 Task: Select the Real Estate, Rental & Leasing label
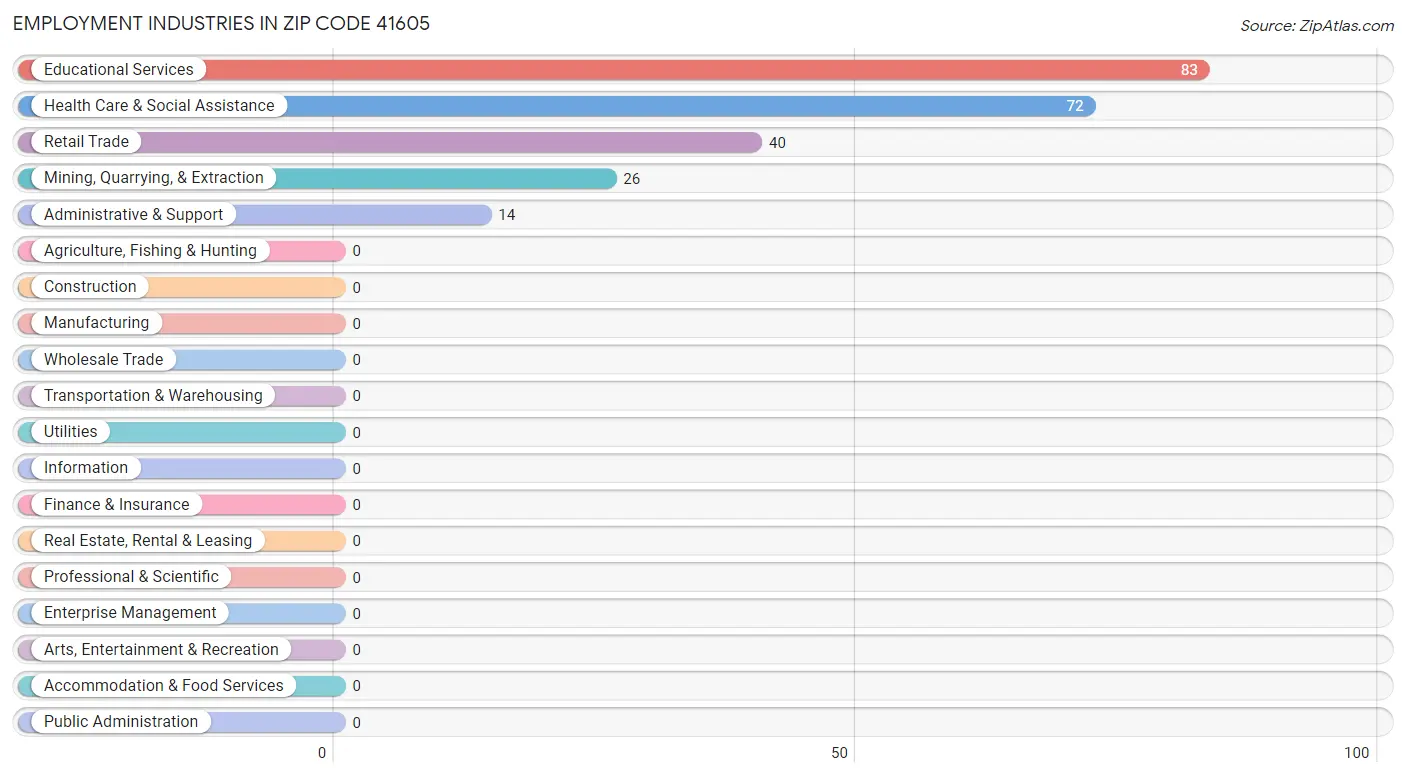pos(148,540)
